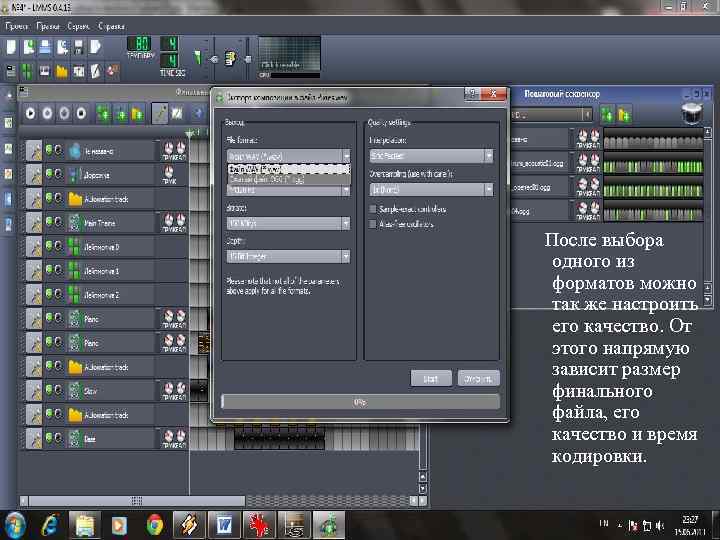Show the Song Editor window icon
Screen dimensions: 720x540
click(11, 72)
